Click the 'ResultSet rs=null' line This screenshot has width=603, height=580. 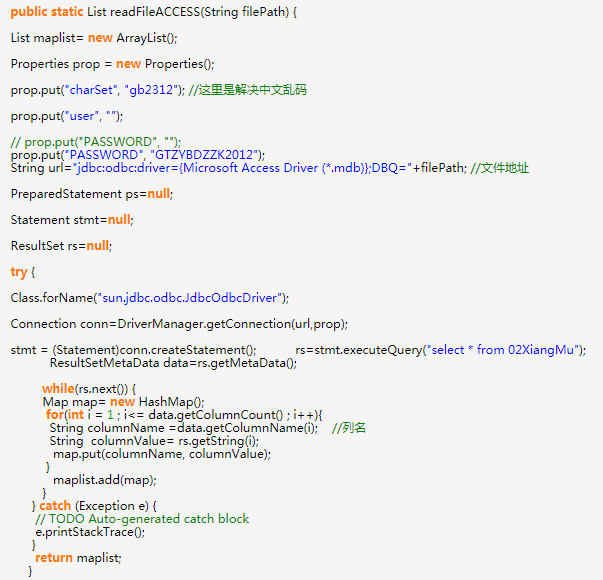pos(62,246)
